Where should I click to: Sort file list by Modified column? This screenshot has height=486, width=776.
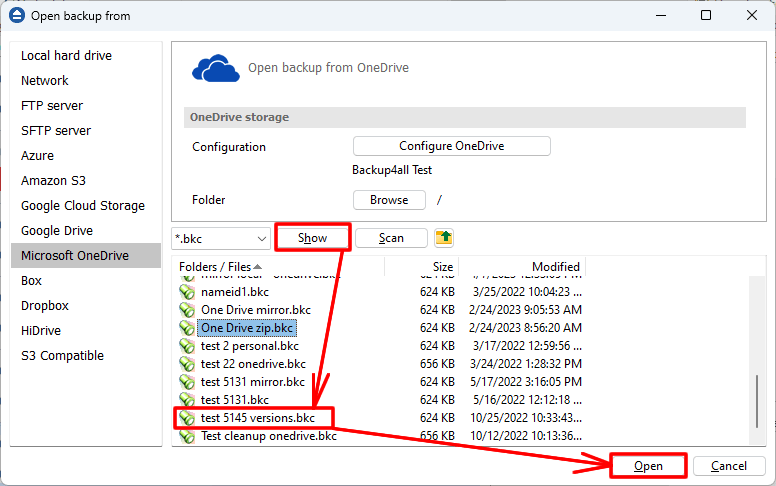pos(555,267)
